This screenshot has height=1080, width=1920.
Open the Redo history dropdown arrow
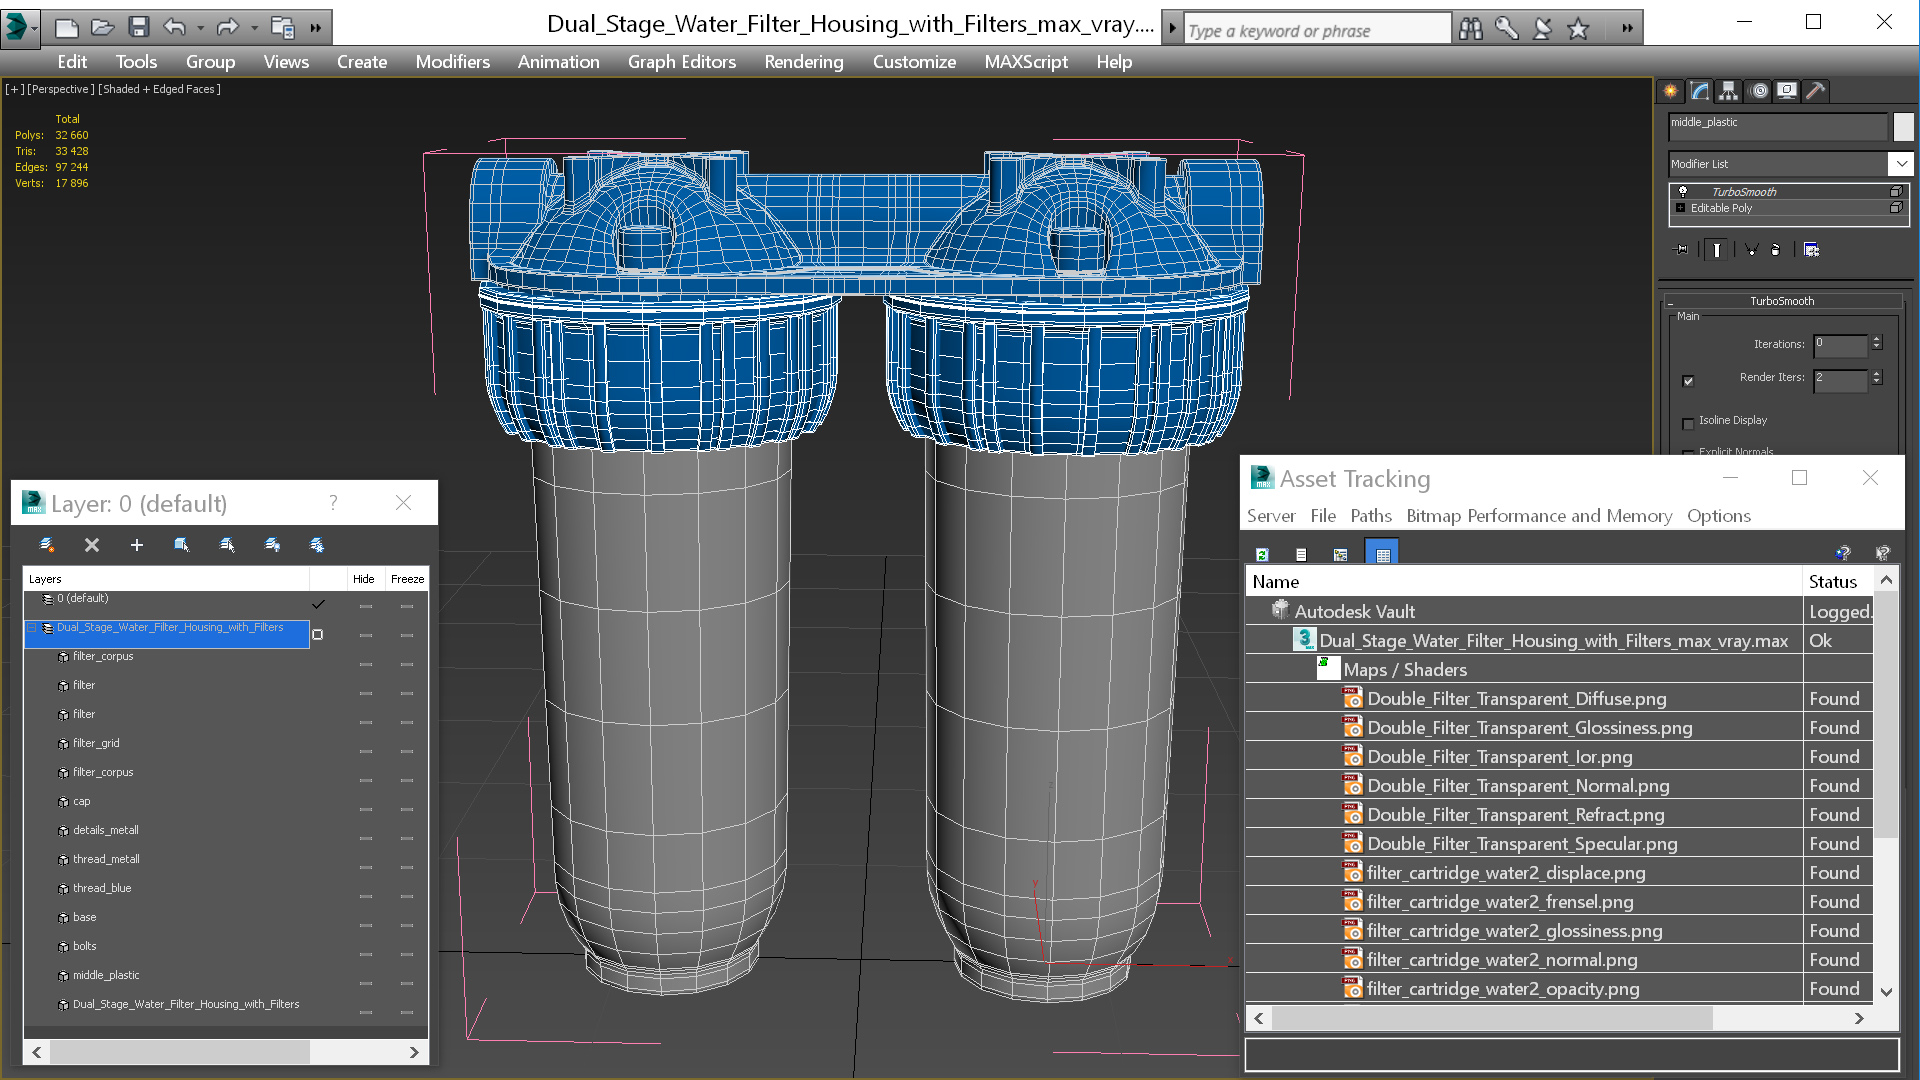(254, 28)
